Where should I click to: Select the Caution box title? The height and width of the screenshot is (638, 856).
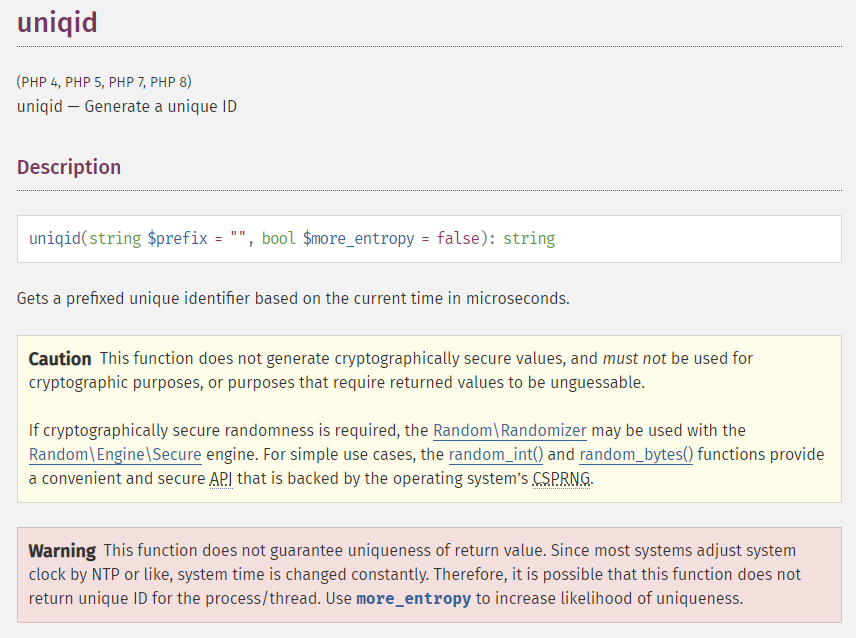pyautogui.click(x=60, y=358)
